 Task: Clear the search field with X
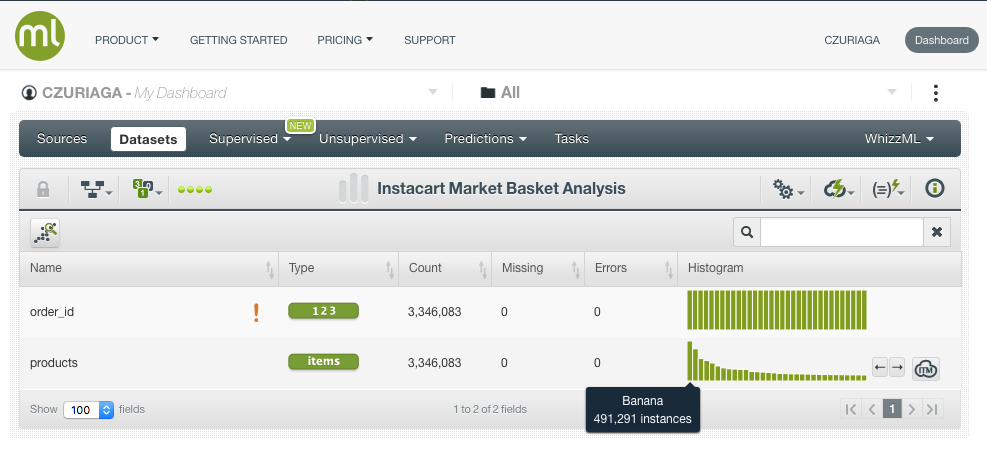937,232
